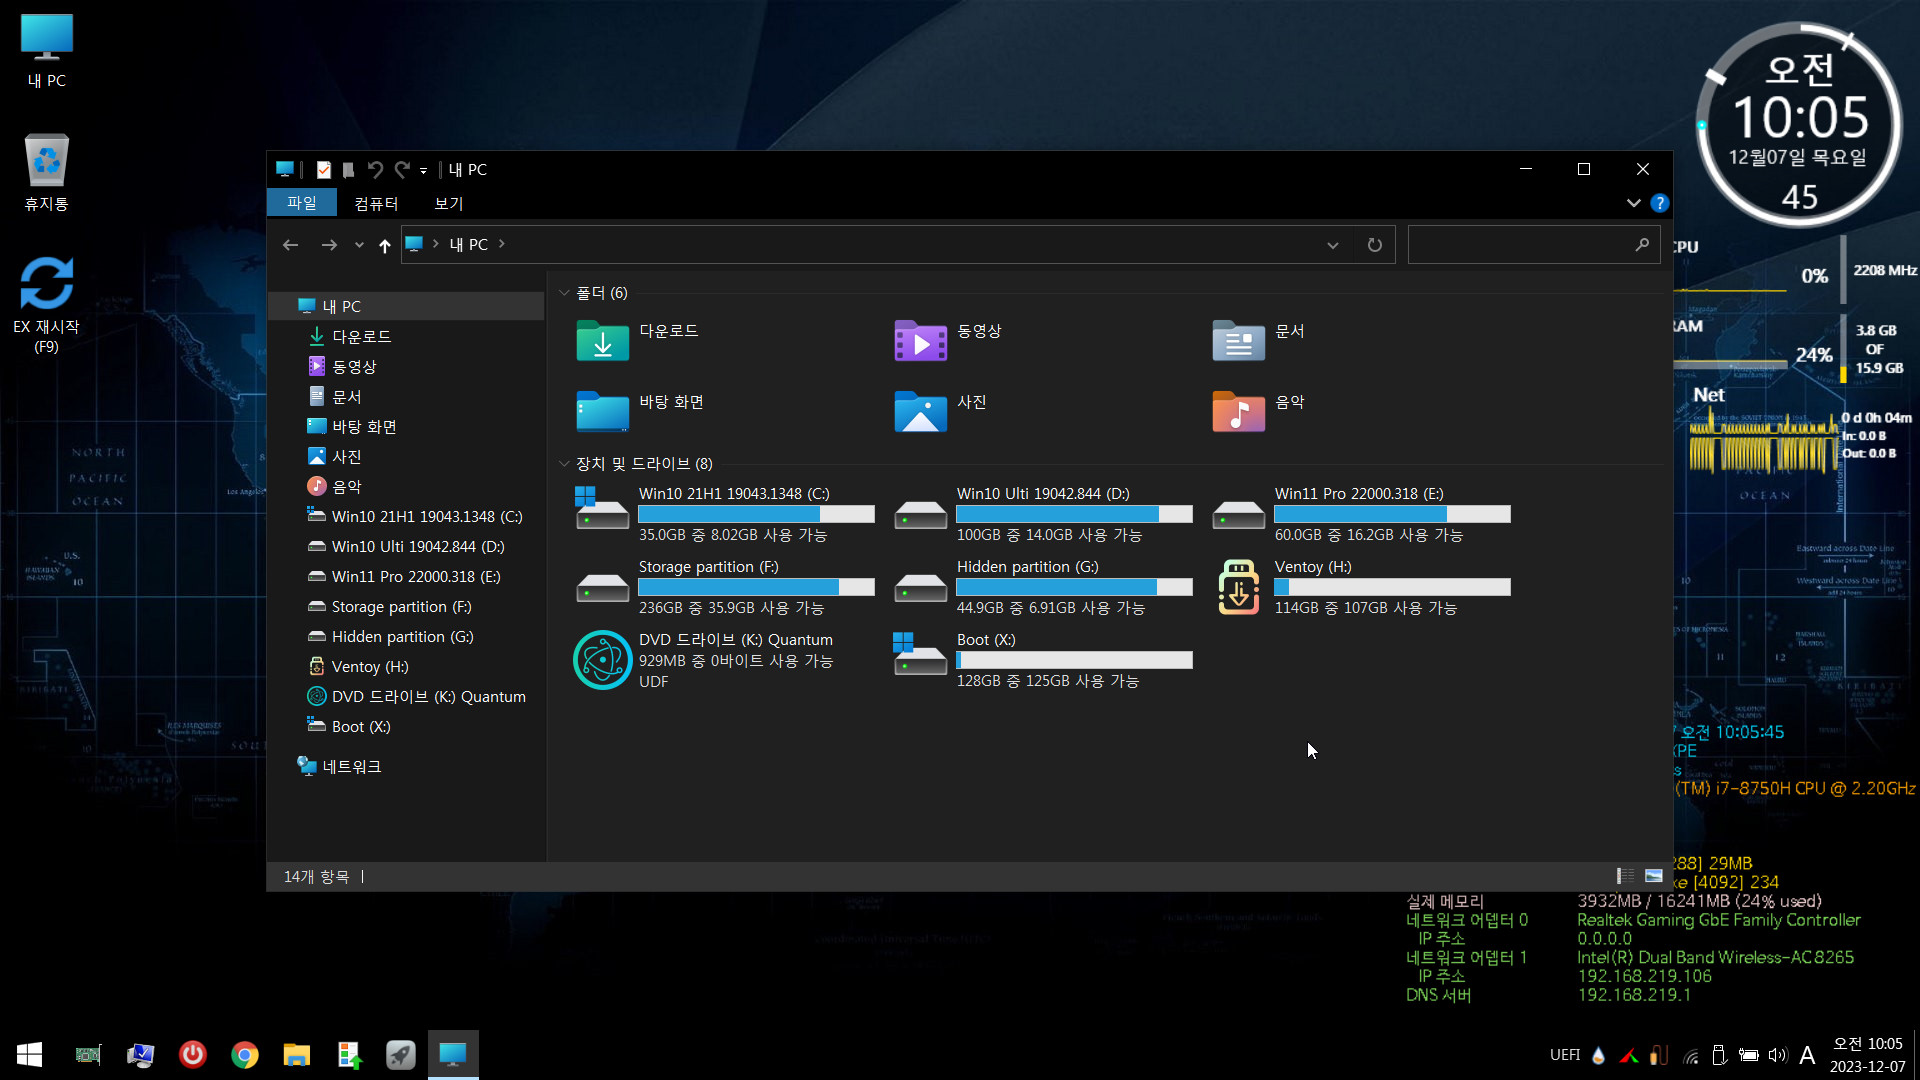
Task: Switch to details view in status bar
Action: pyautogui.click(x=1625, y=876)
